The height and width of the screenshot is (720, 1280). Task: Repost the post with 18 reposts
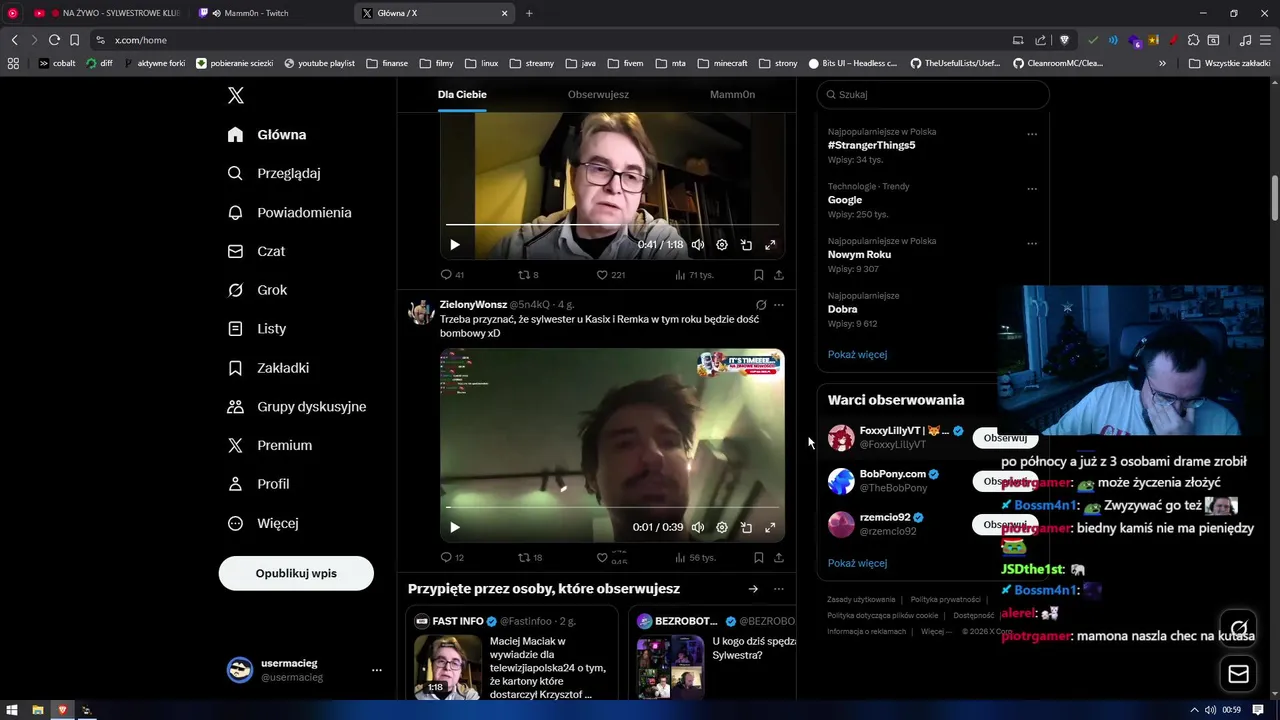(x=530, y=558)
